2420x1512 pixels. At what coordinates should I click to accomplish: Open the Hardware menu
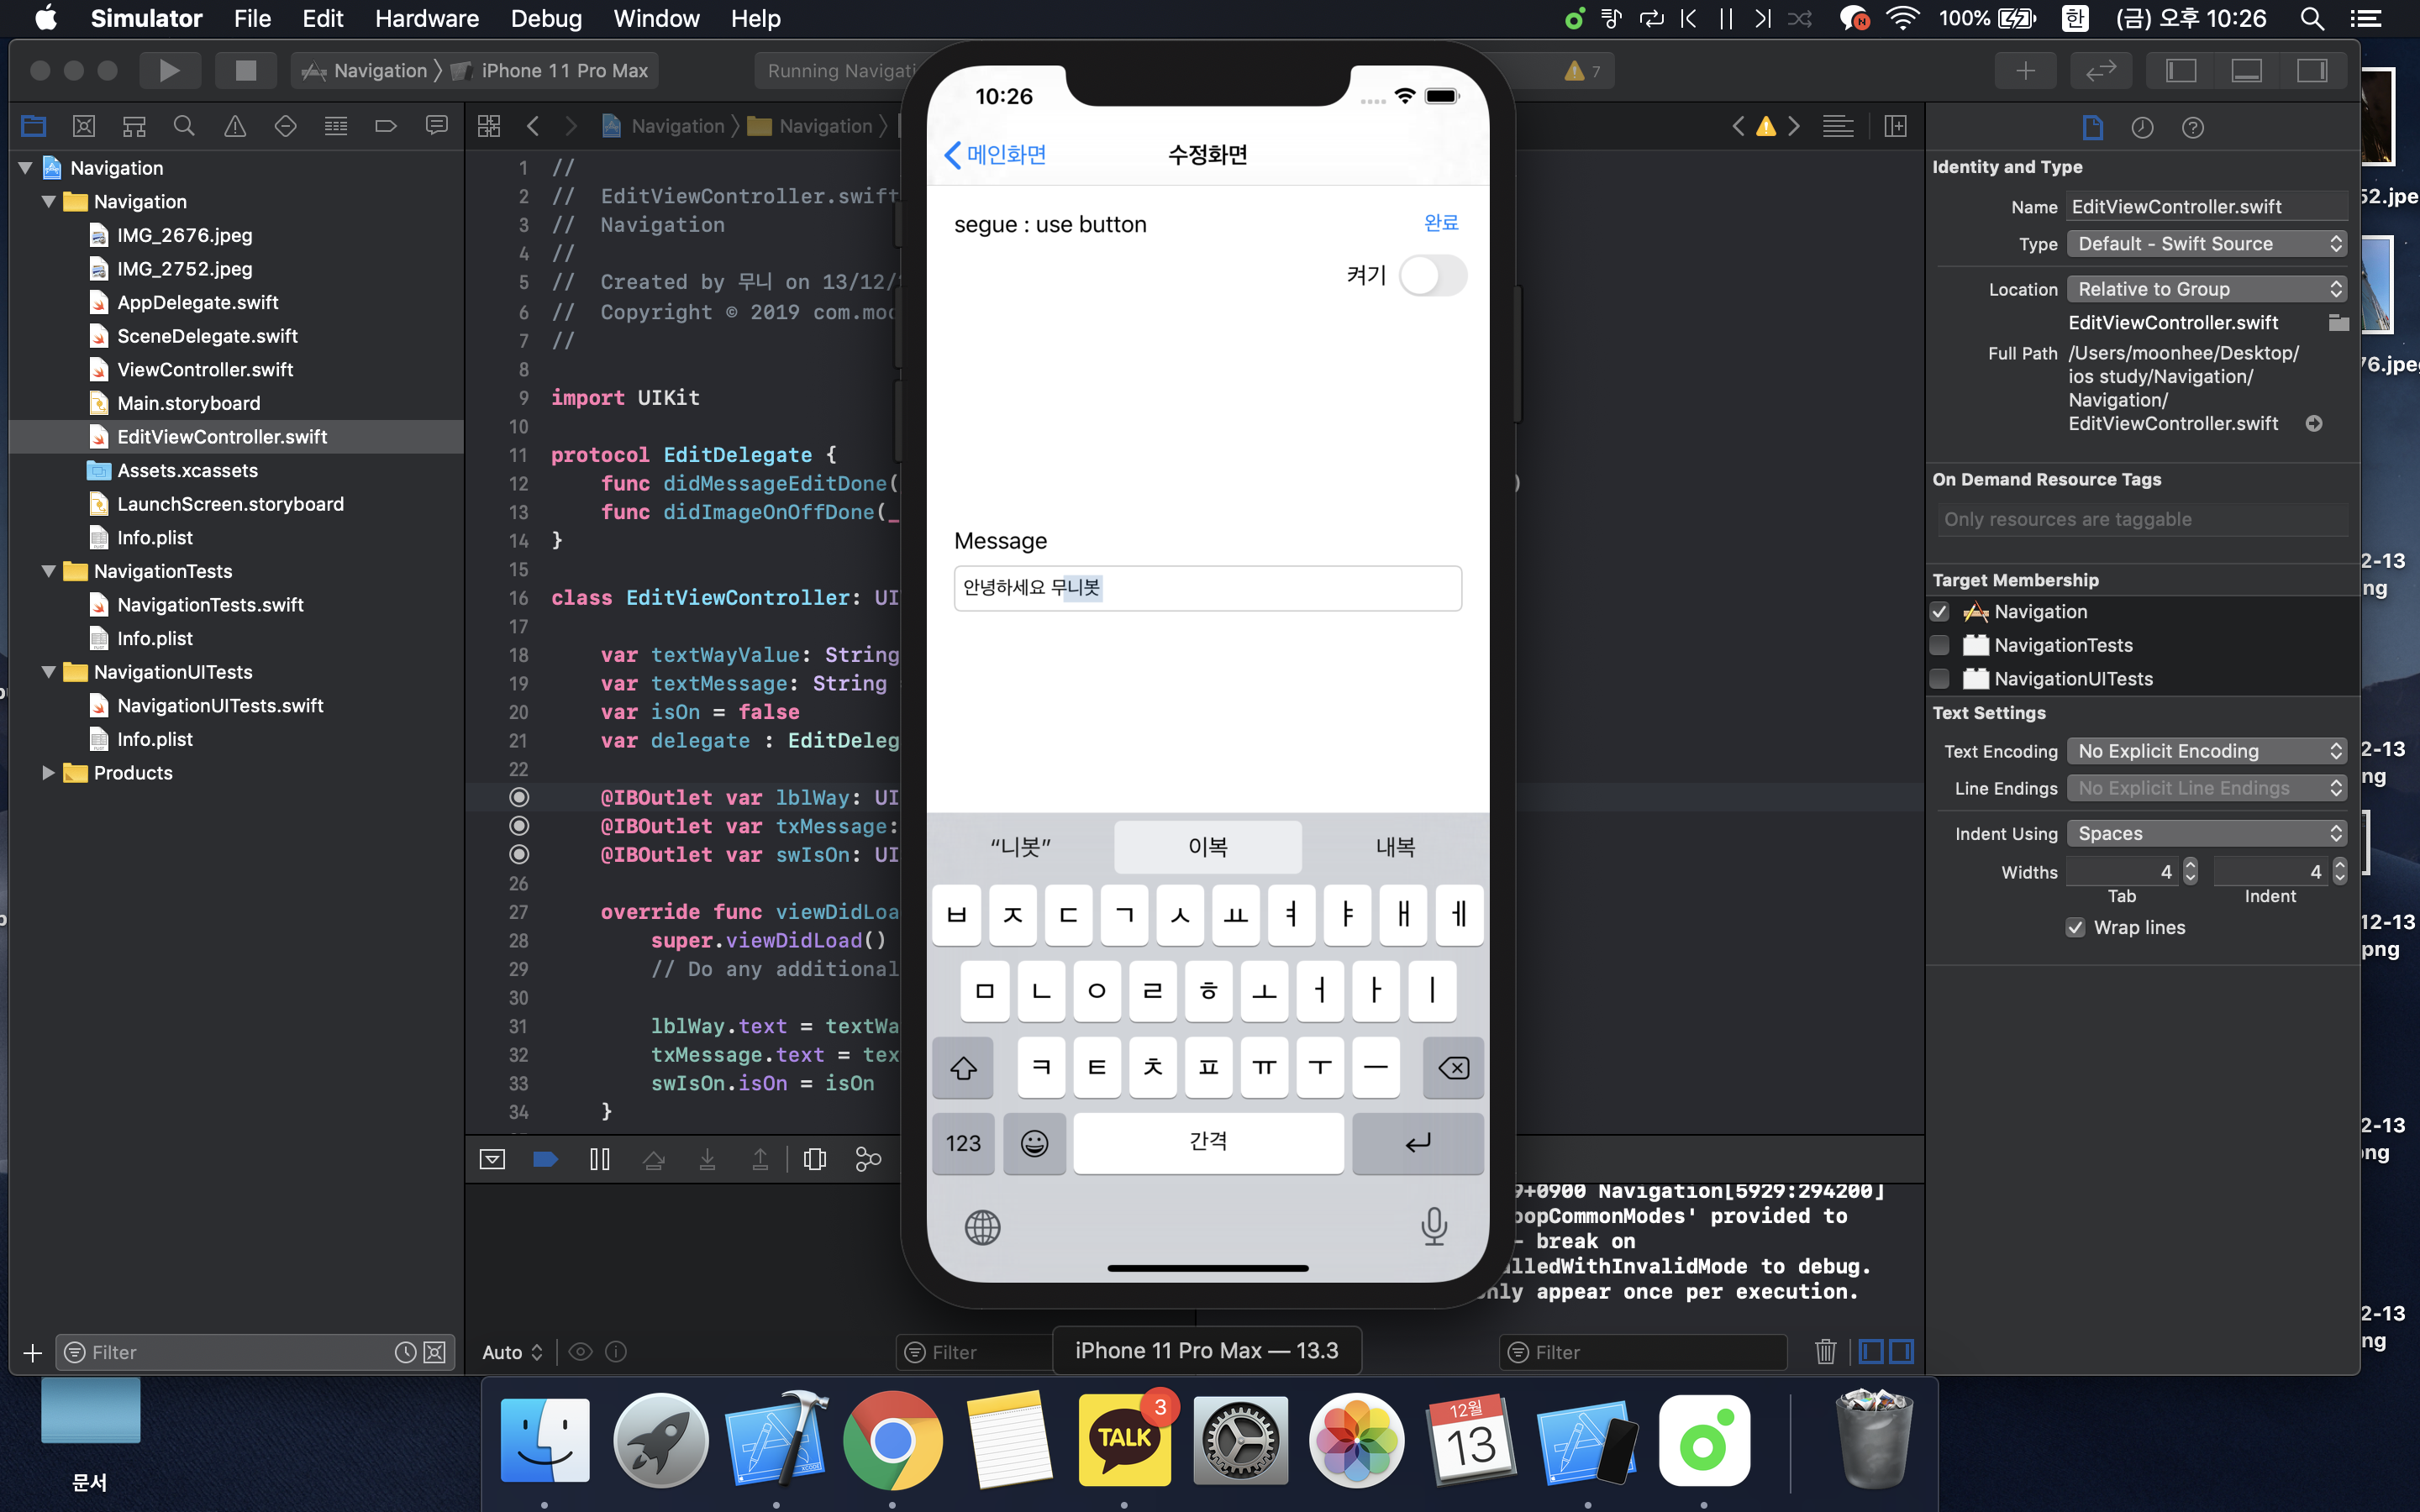point(426,18)
